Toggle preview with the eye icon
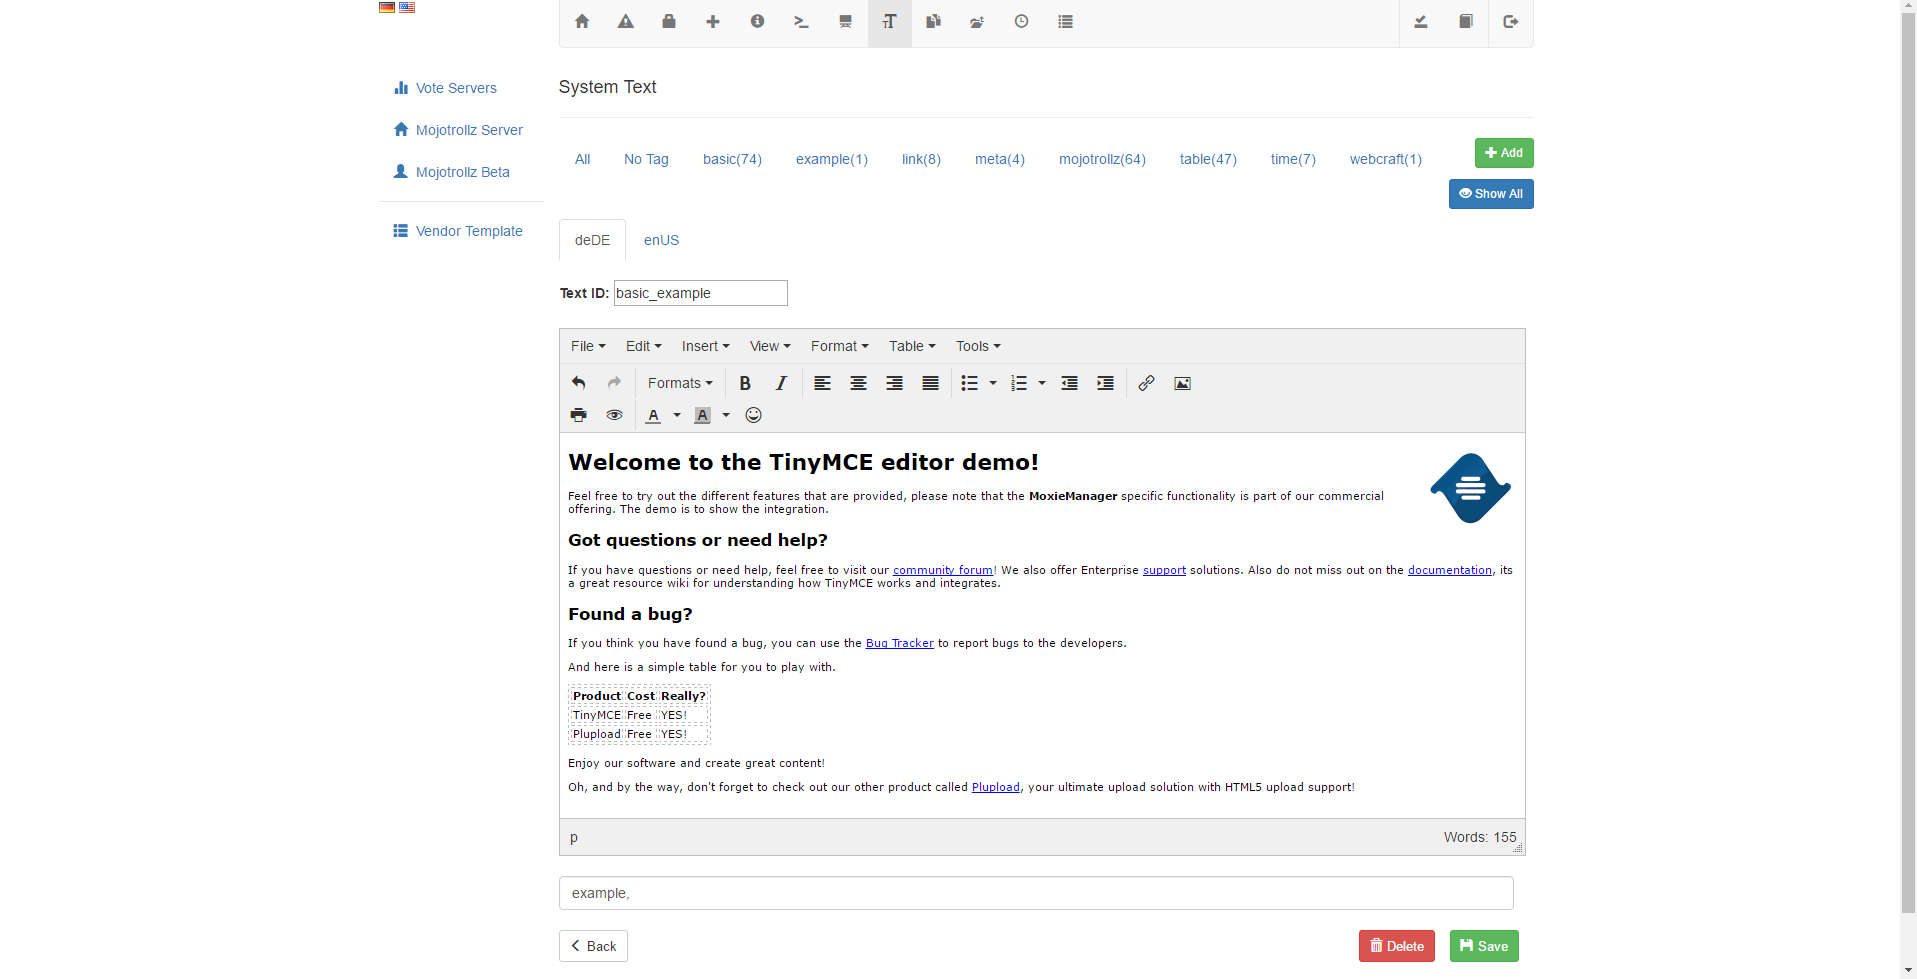1917x979 pixels. click(x=614, y=415)
